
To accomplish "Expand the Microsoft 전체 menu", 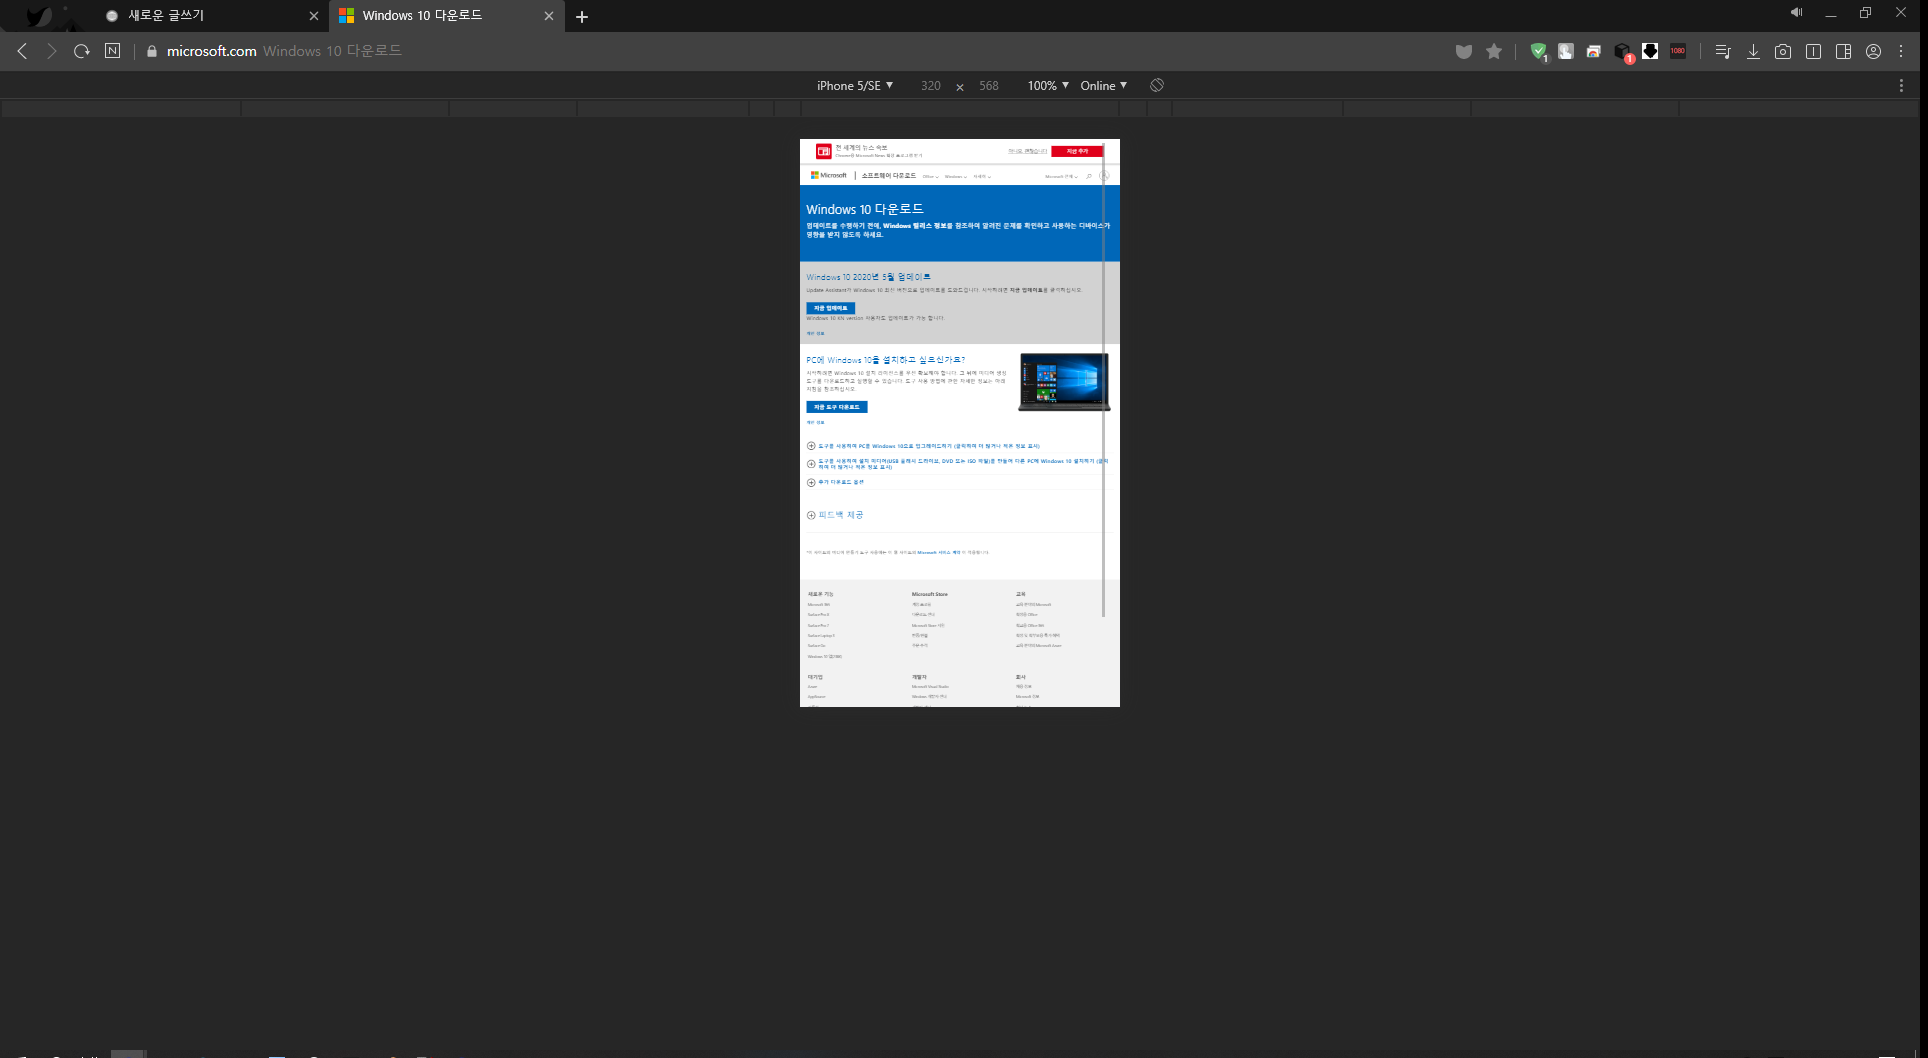I will pyautogui.click(x=1061, y=176).
